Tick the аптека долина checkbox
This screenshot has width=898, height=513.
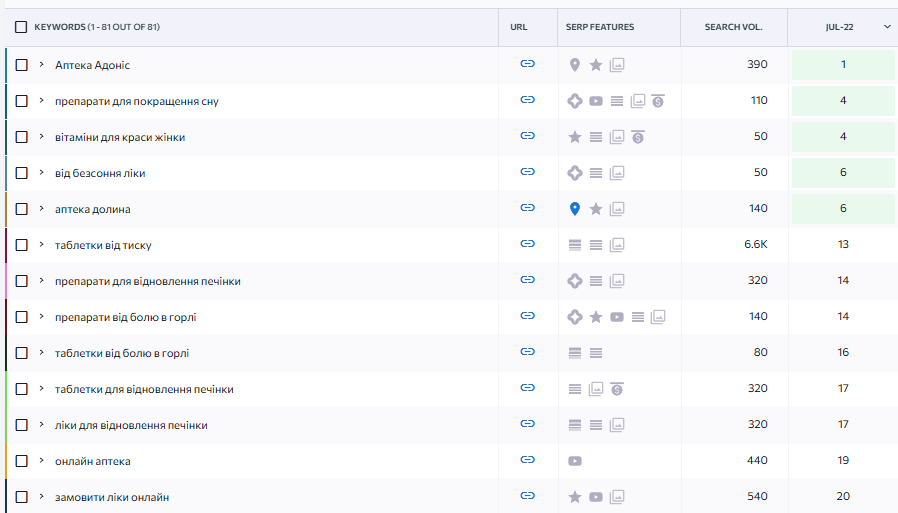click(x=21, y=209)
